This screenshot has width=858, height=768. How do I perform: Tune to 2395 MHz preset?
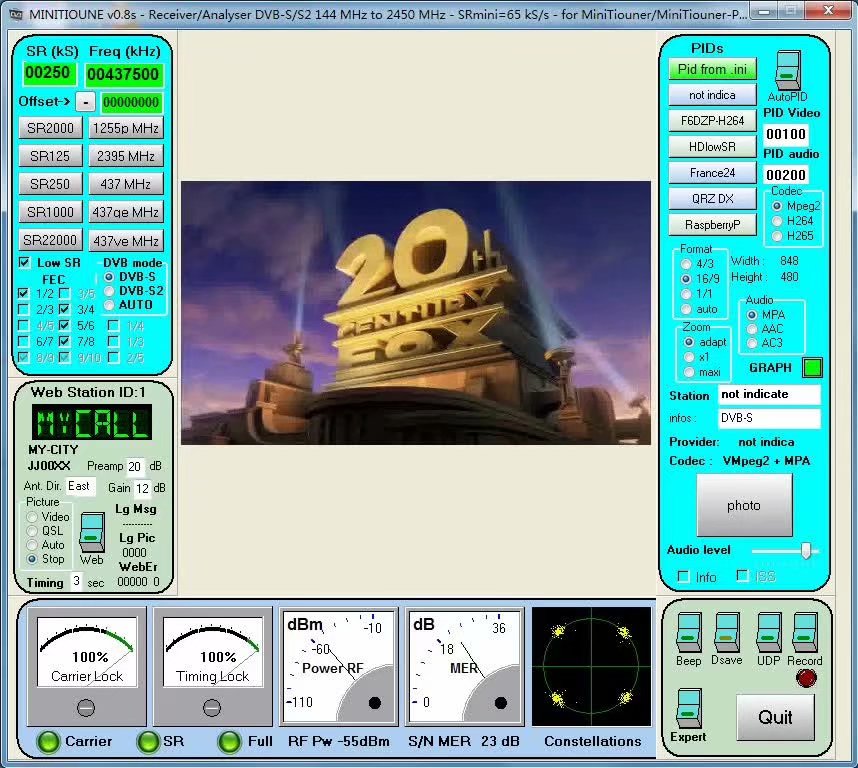[126, 156]
